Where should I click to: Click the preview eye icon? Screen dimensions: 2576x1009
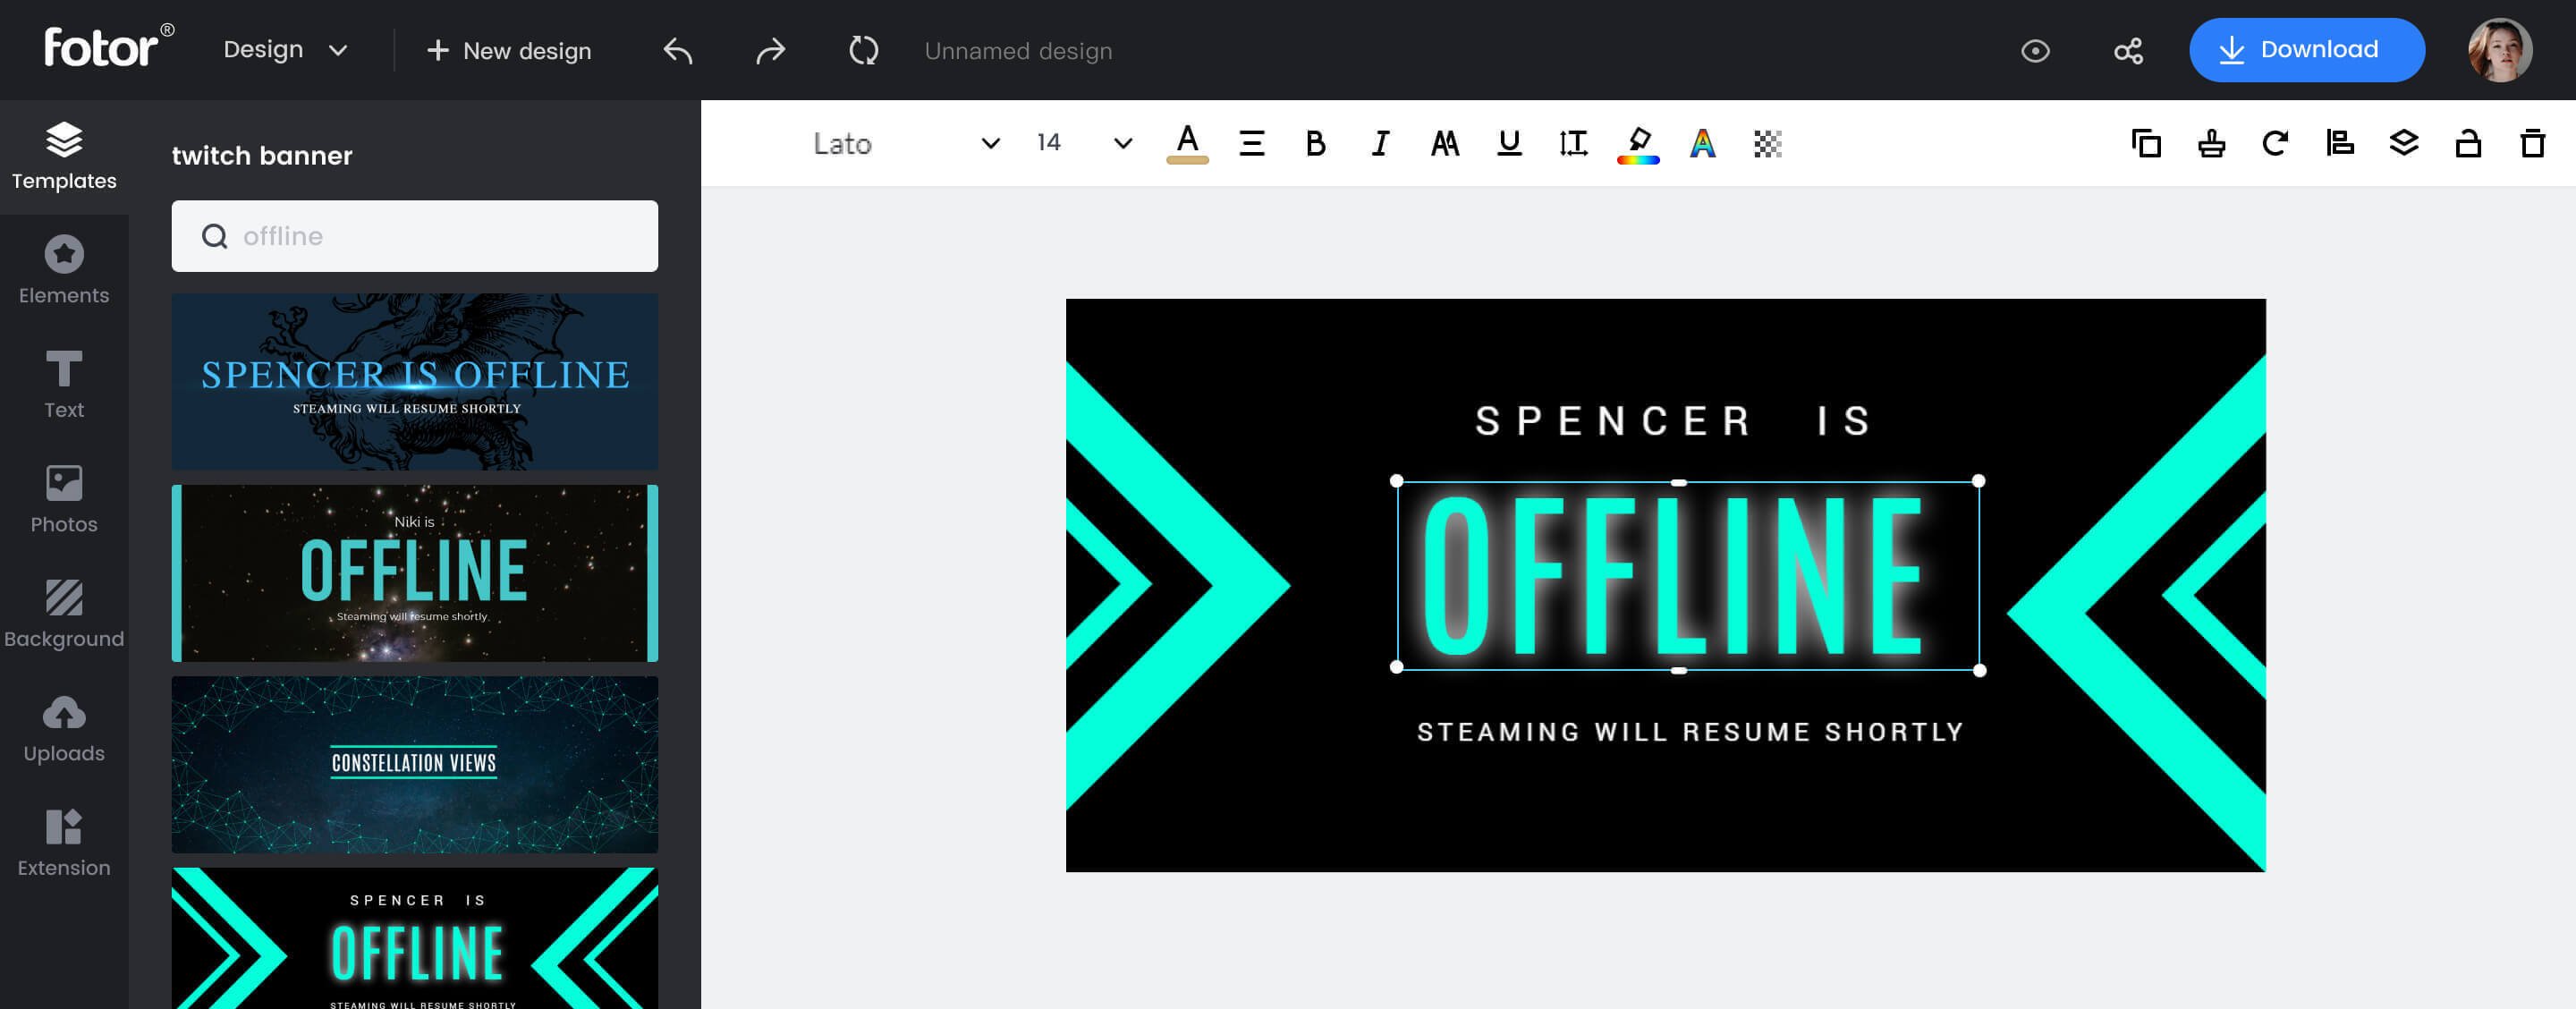pyautogui.click(x=2036, y=51)
